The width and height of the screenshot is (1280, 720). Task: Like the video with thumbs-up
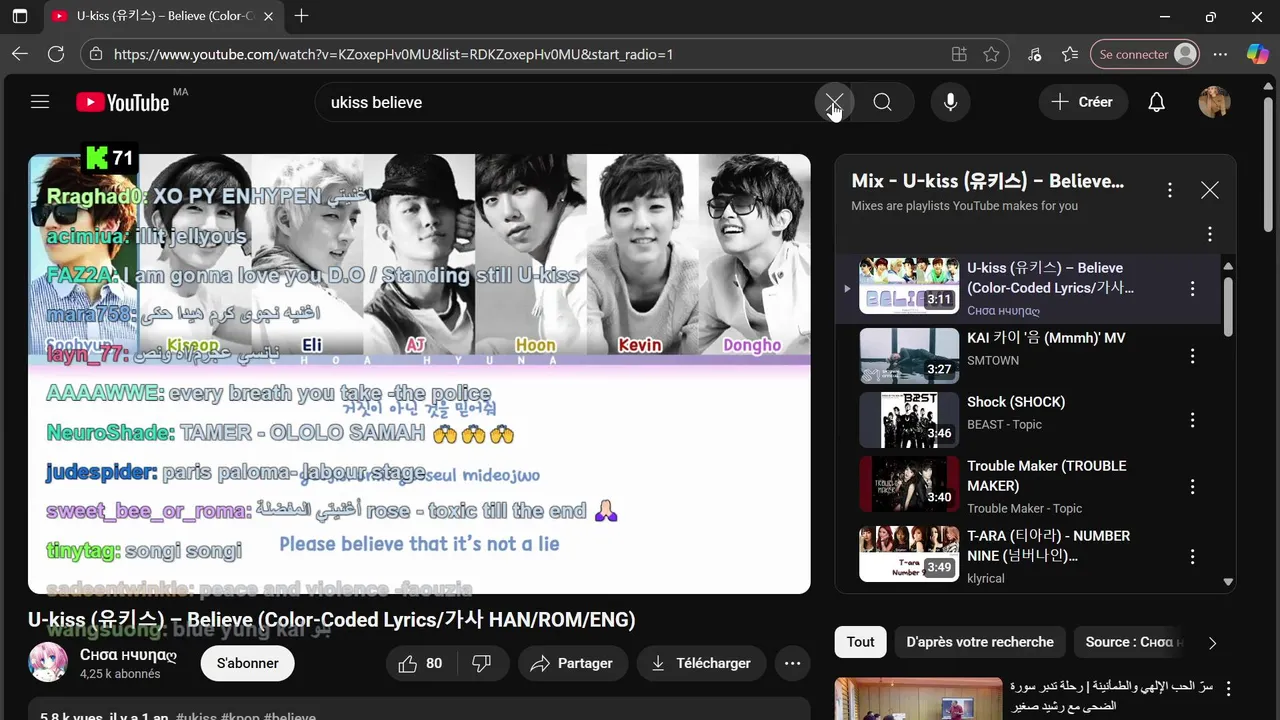click(x=421, y=663)
